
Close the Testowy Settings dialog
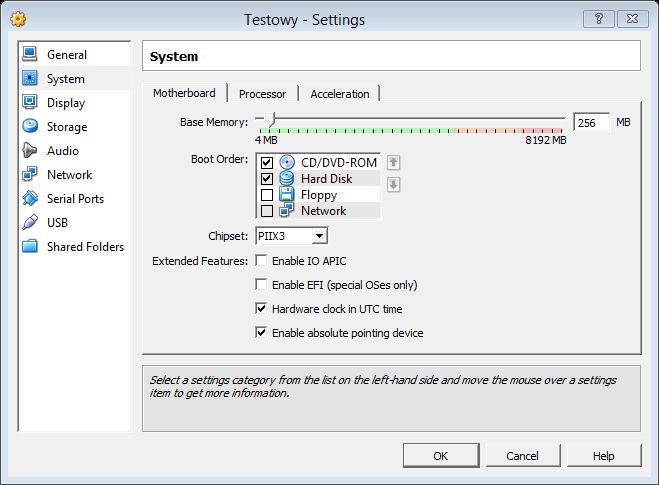632,19
